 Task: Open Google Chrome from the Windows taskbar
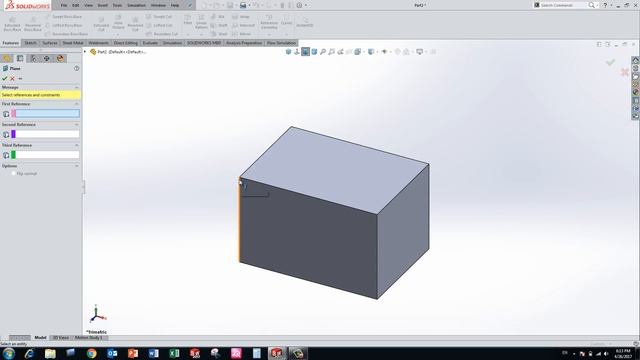pos(91,353)
